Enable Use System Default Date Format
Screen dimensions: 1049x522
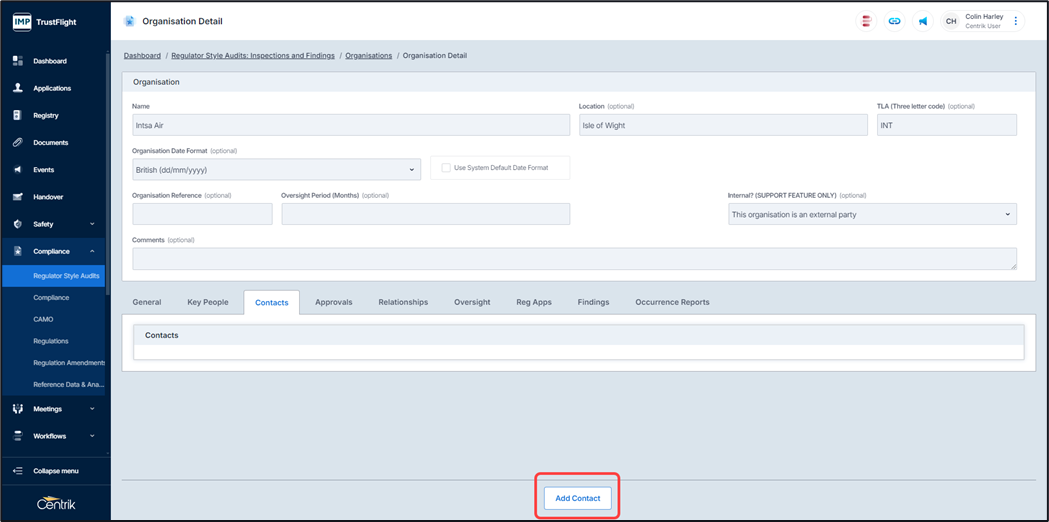(x=446, y=168)
